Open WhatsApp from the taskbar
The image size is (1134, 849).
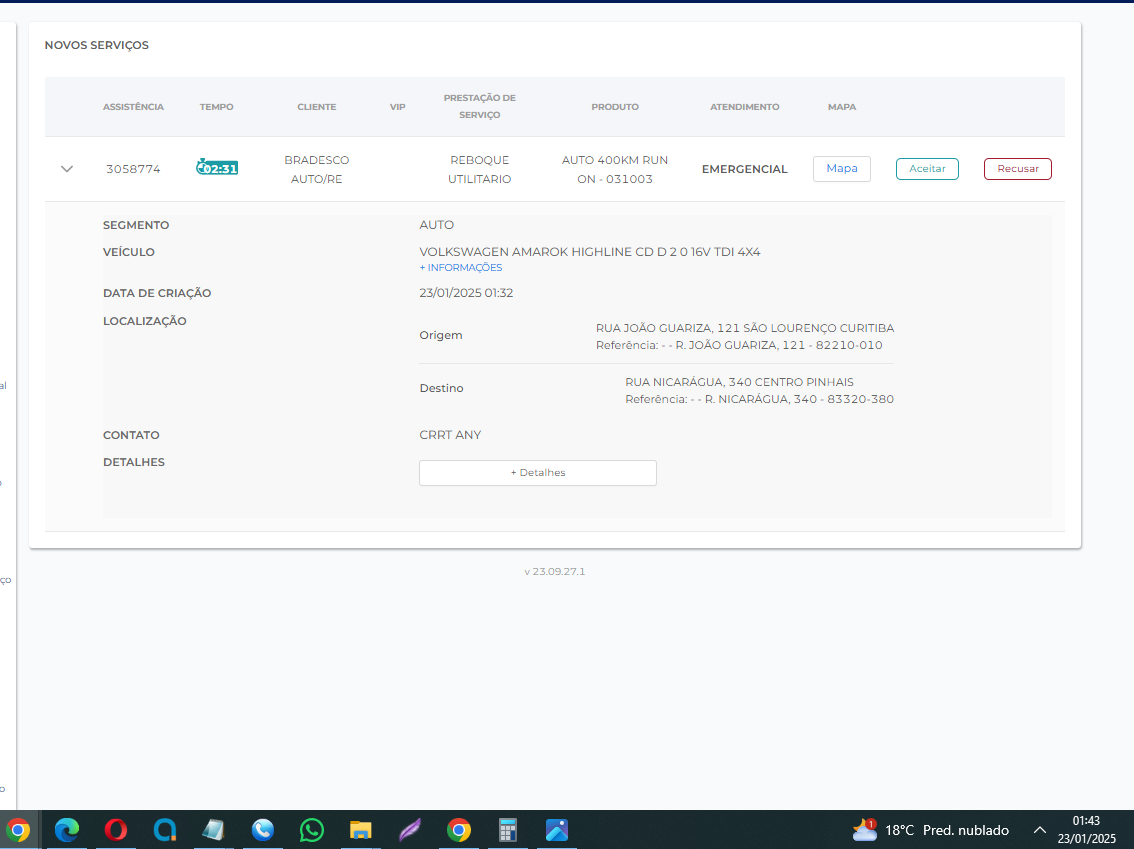(312, 830)
